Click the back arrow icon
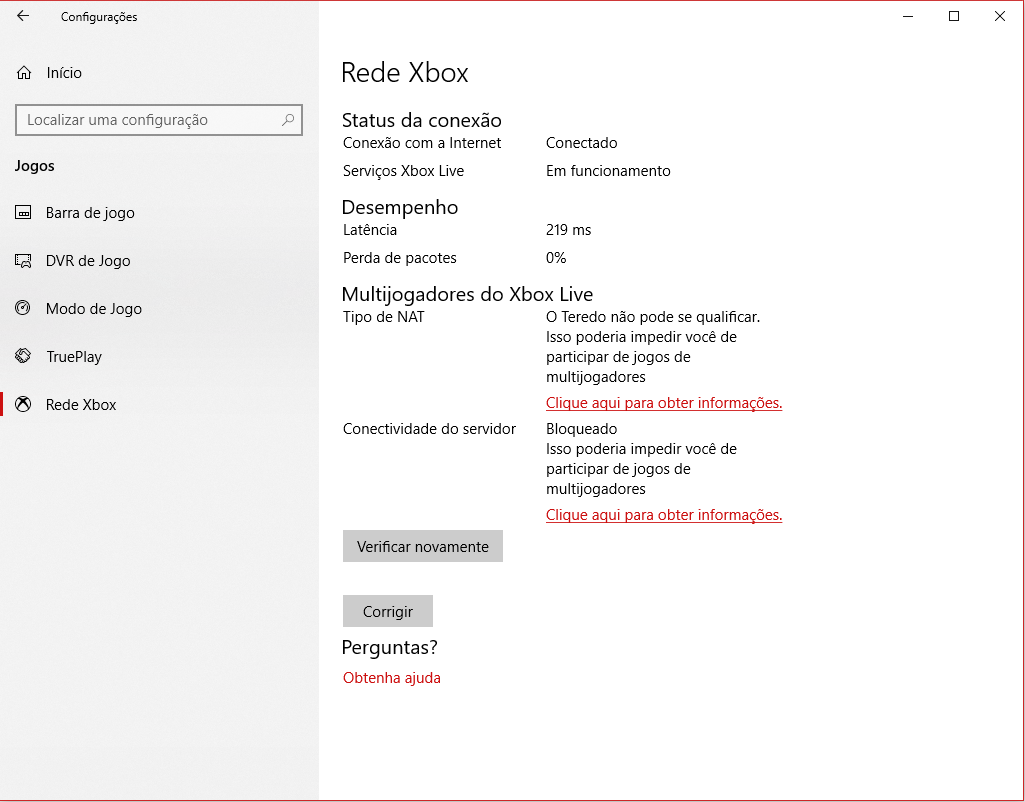This screenshot has height=802, width=1025. click(x=23, y=16)
